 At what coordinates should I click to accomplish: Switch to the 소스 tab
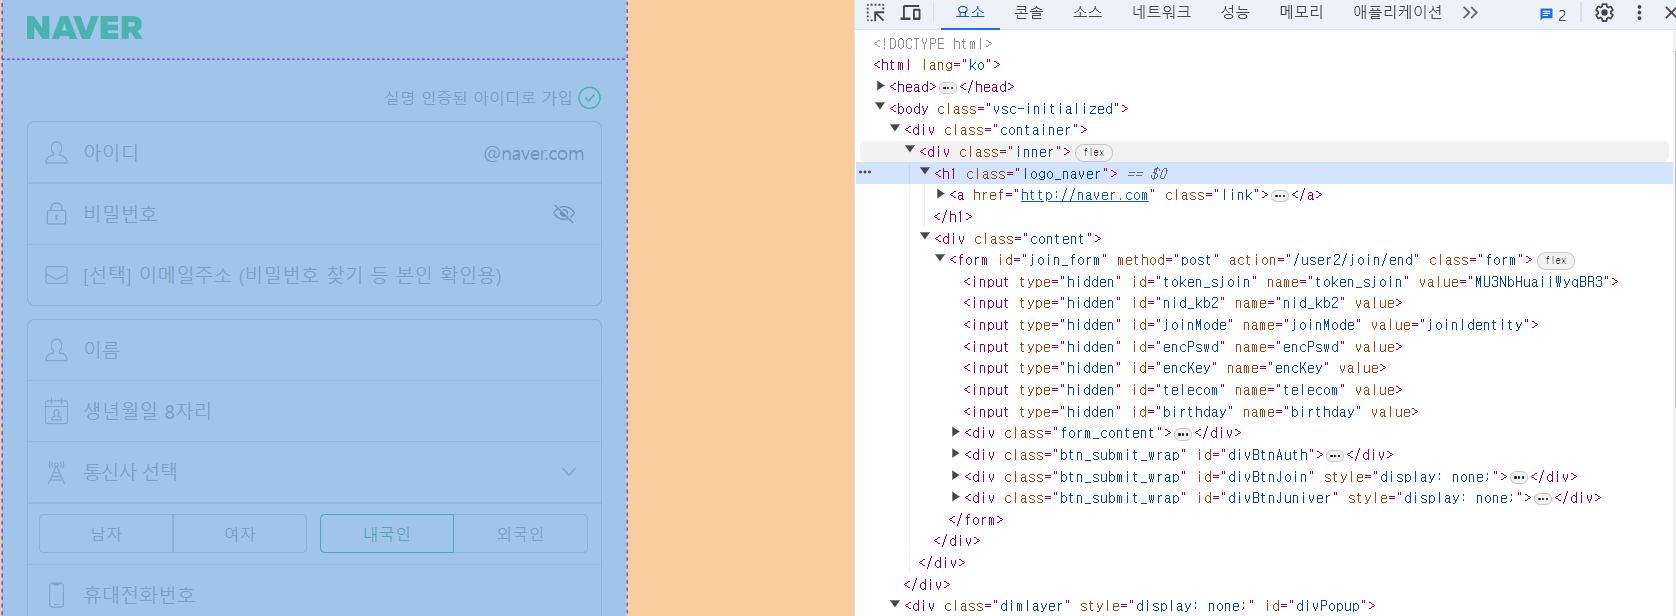pos(1088,12)
